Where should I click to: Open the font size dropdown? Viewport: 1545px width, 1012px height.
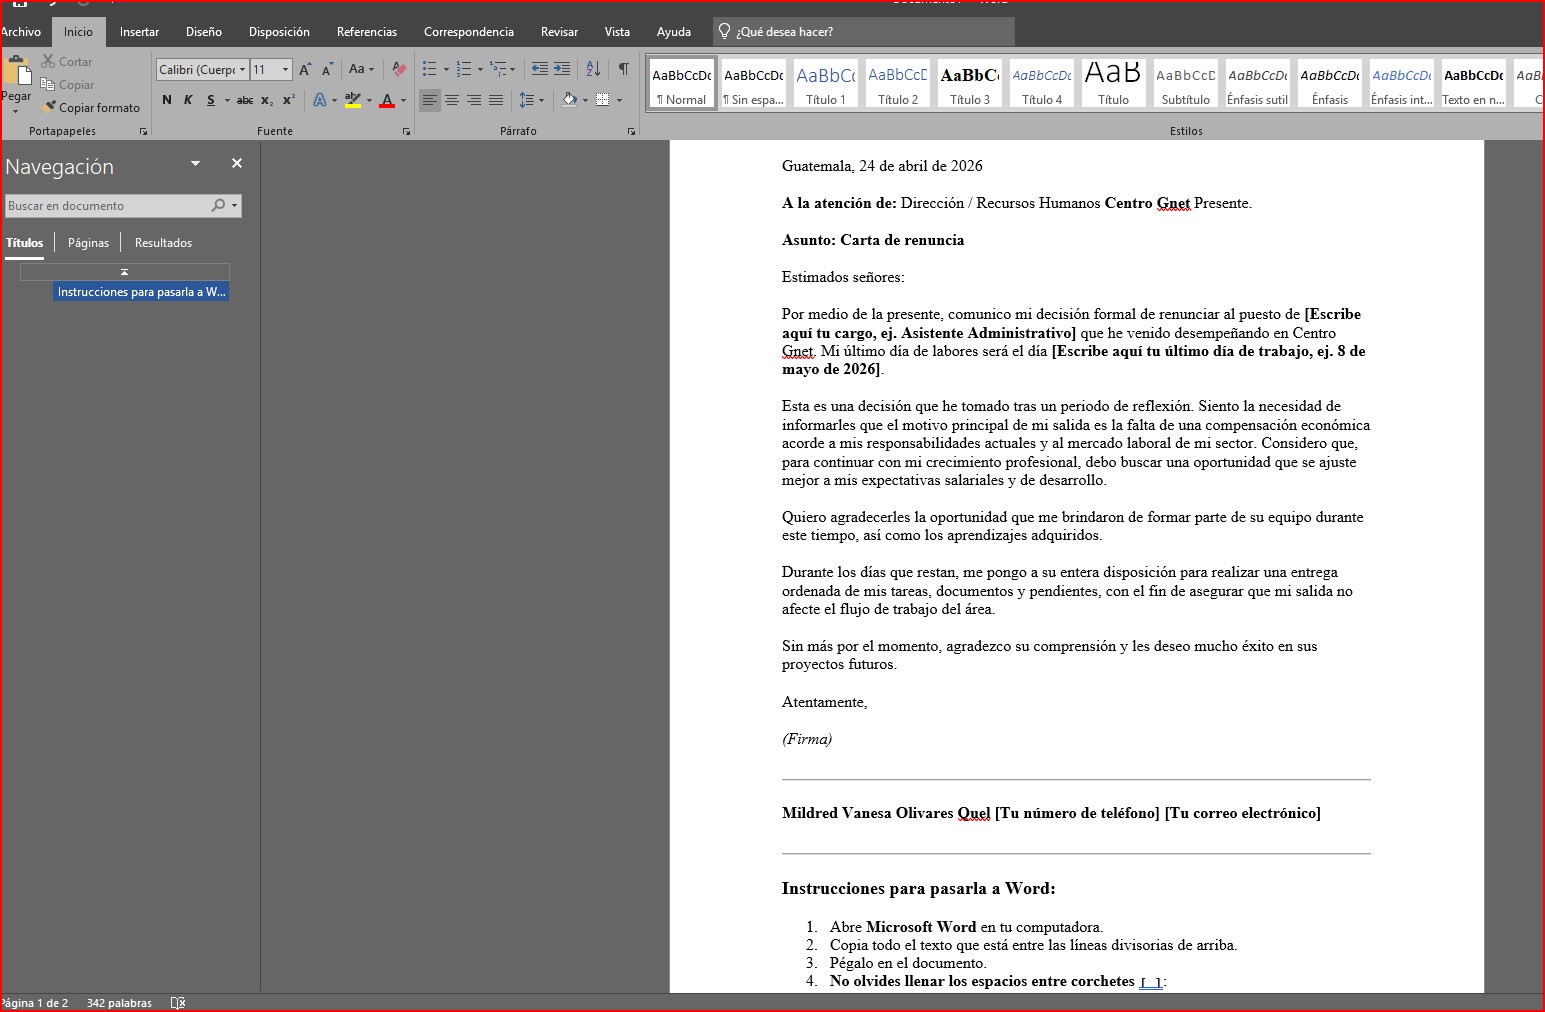pos(285,70)
